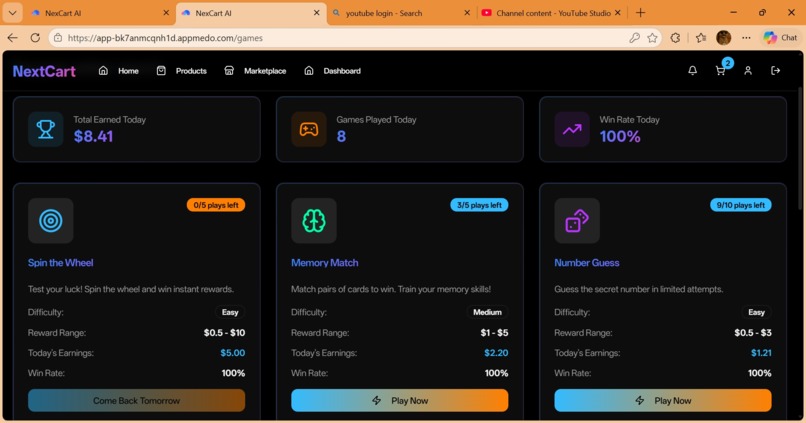The image size is (806, 423).
Task: Open the shopping cart with 2 items
Action: click(x=721, y=71)
